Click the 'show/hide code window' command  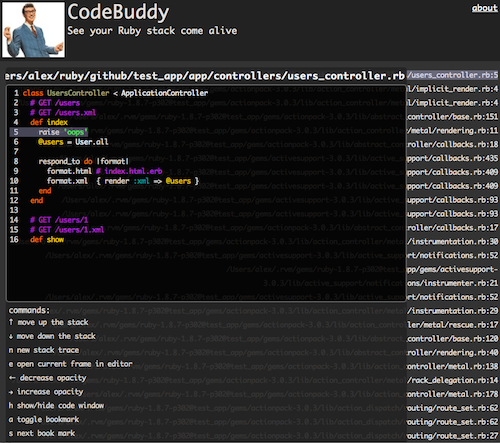[56, 406]
